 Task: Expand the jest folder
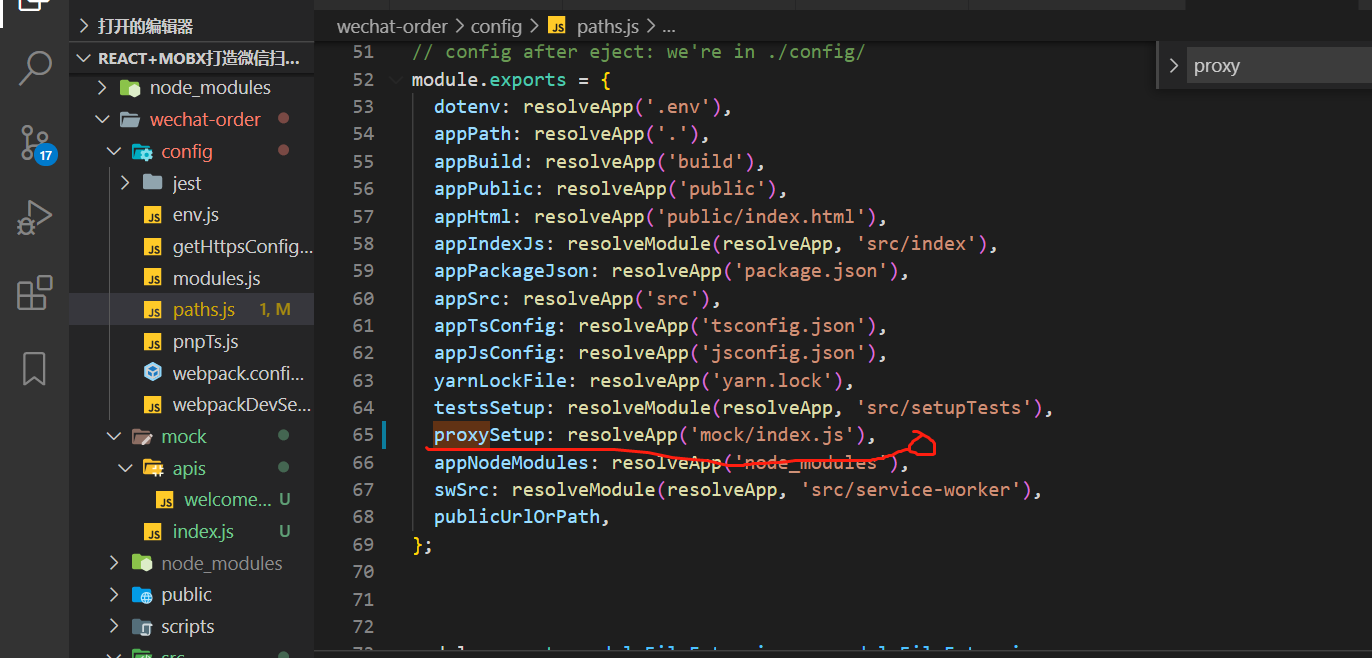click(125, 183)
